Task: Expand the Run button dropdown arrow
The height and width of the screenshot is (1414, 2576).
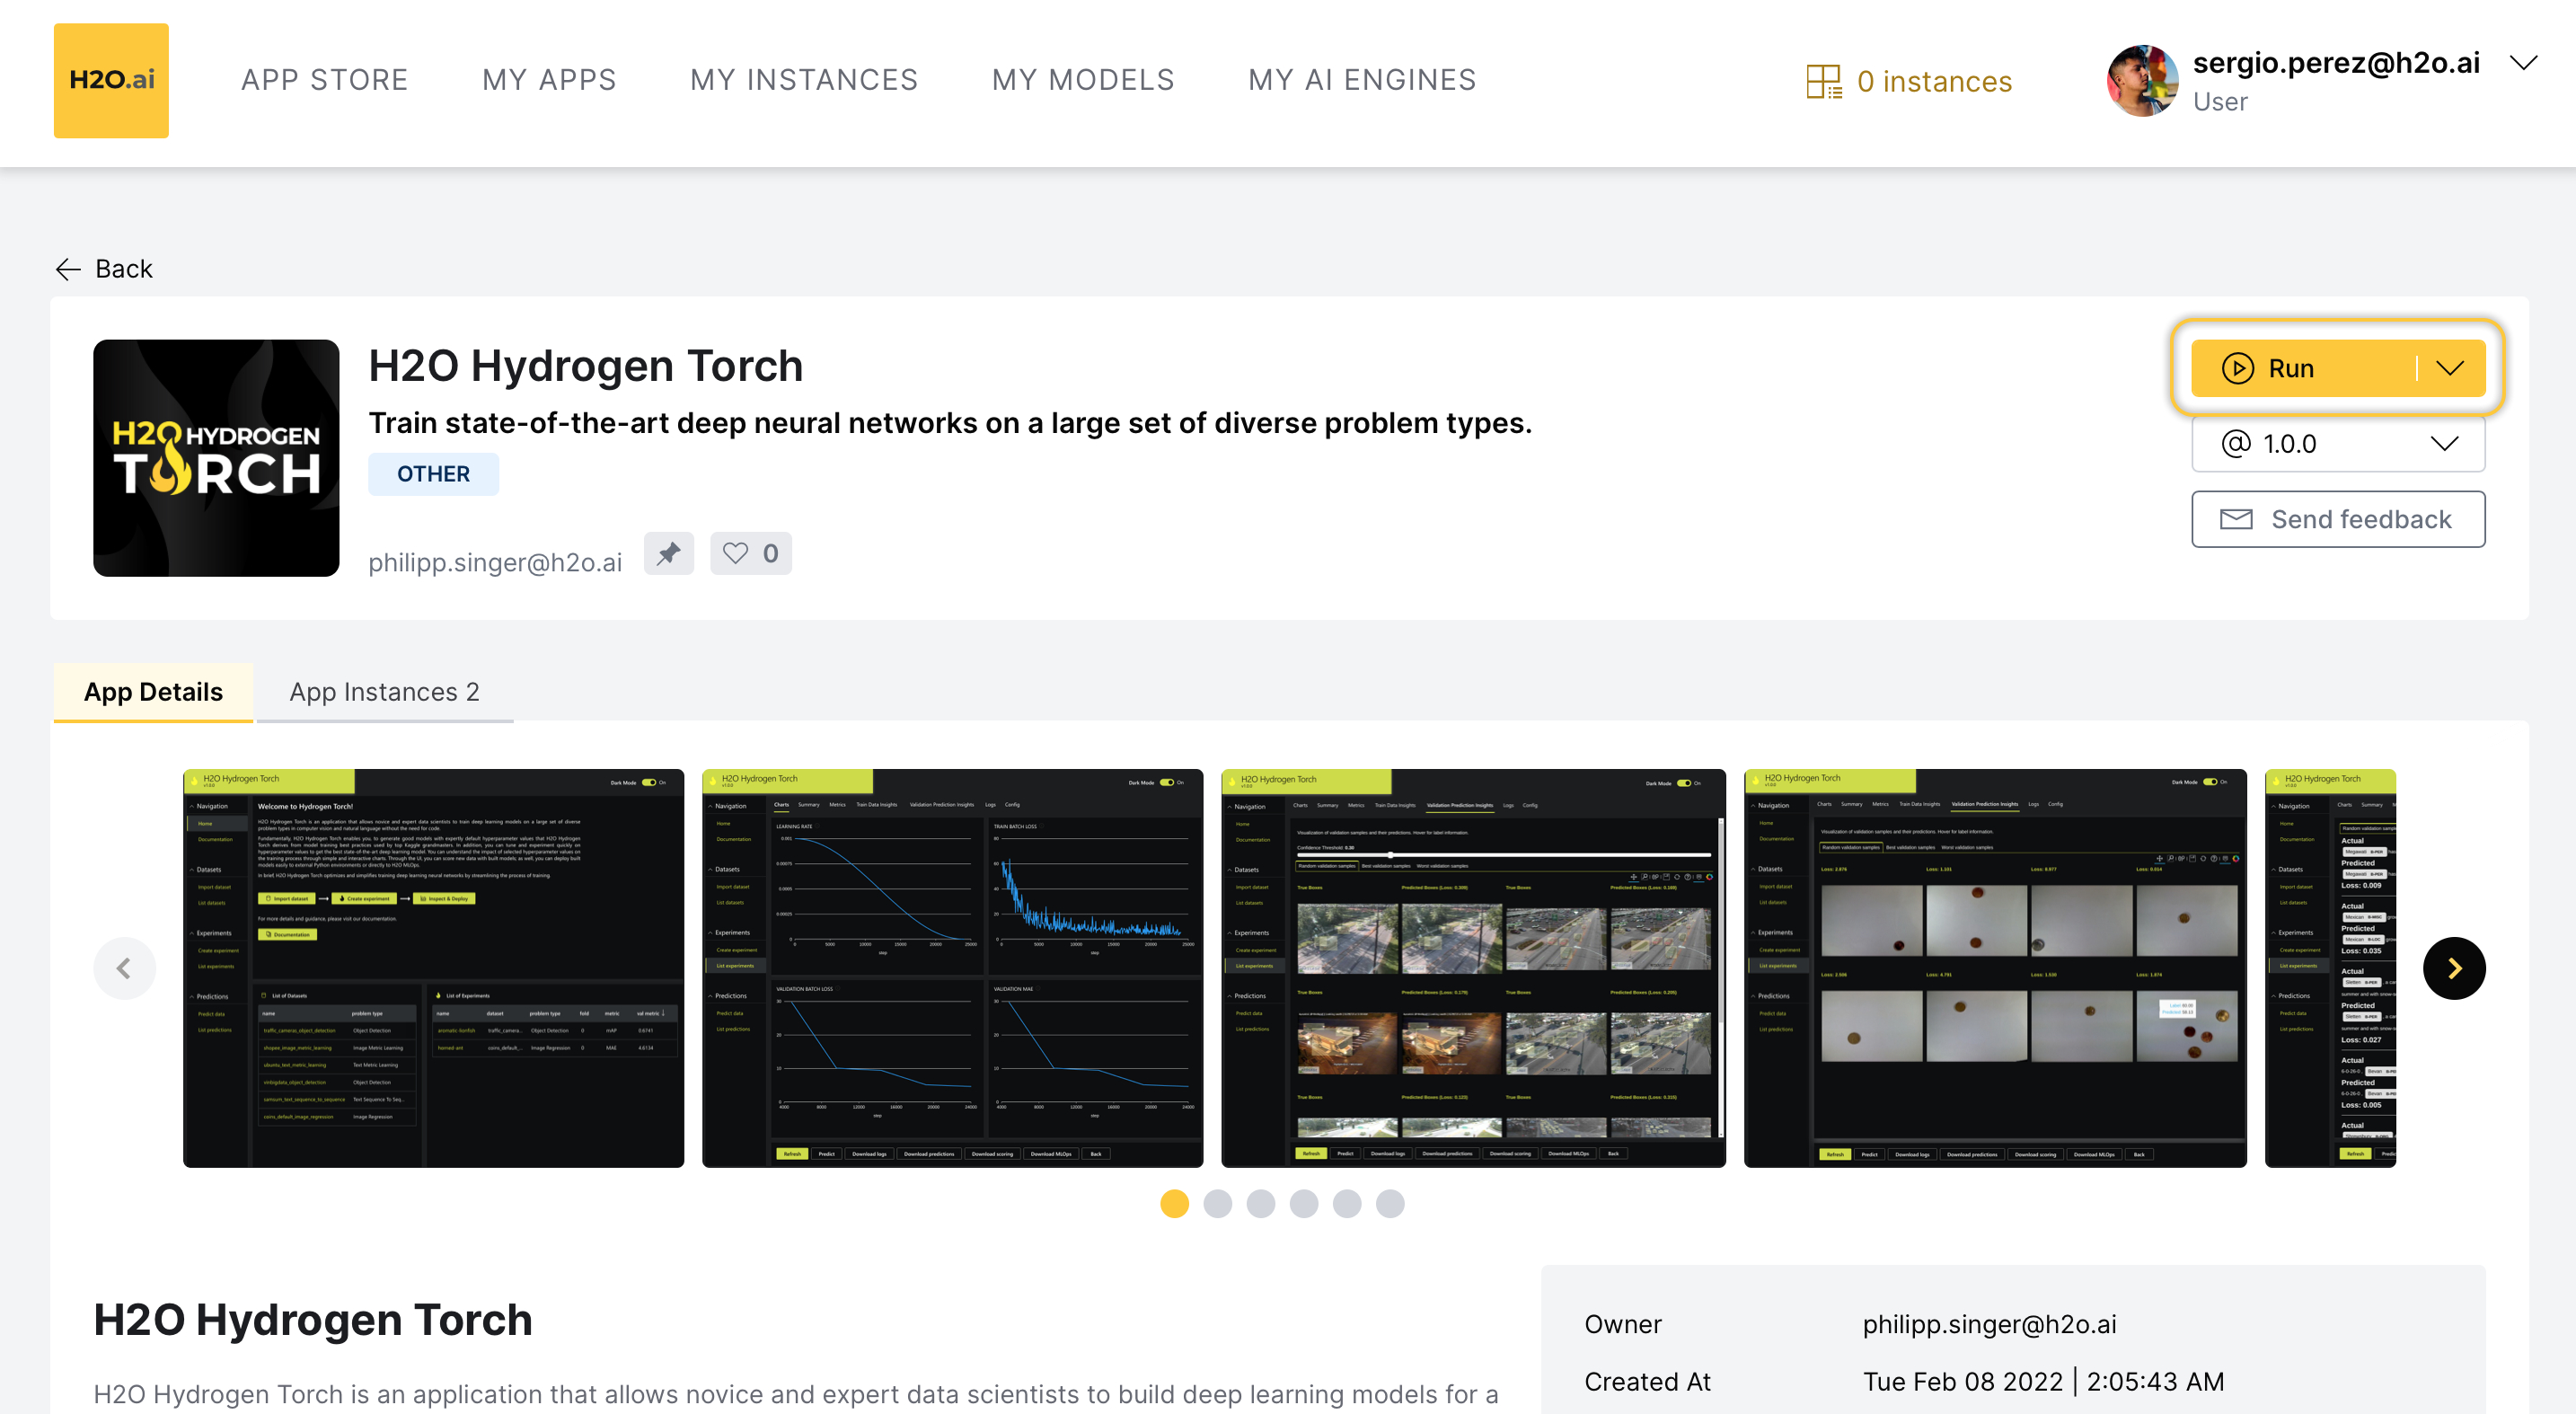Action: [2449, 368]
